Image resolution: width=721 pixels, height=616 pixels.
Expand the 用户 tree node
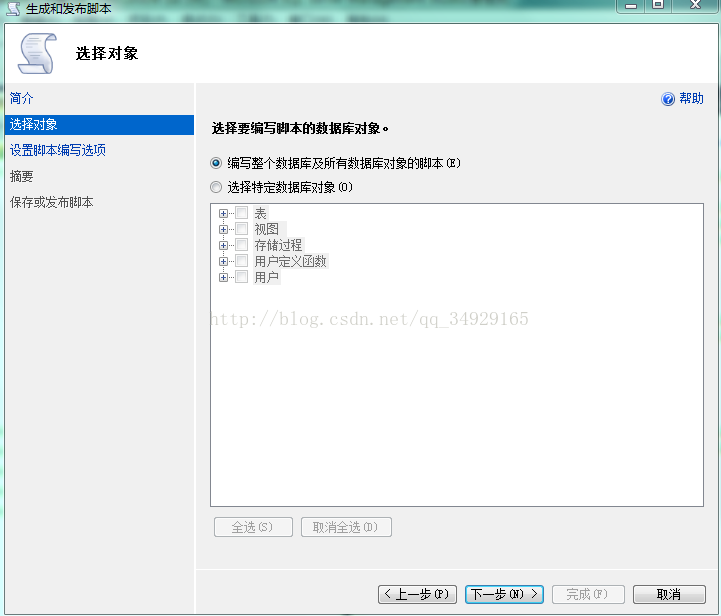224,277
